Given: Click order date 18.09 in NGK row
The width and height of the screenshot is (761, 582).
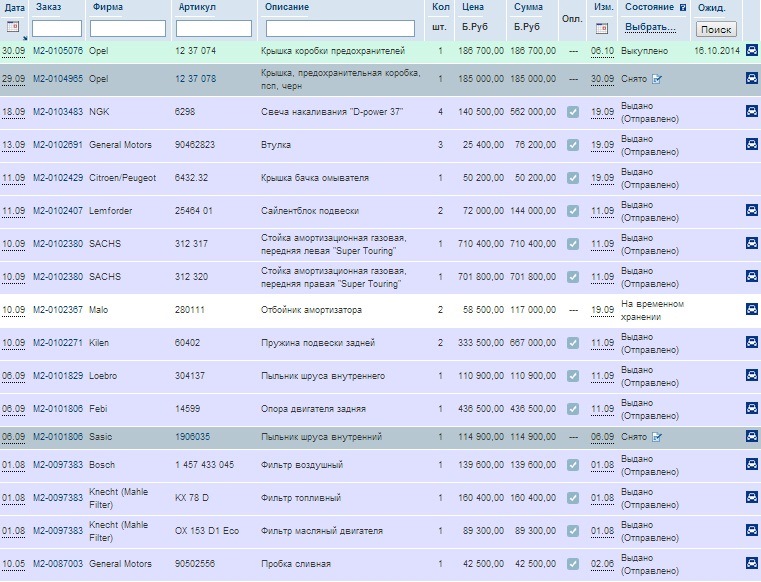Looking at the screenshot, I should pyautogui.click(x=14, y=112).
